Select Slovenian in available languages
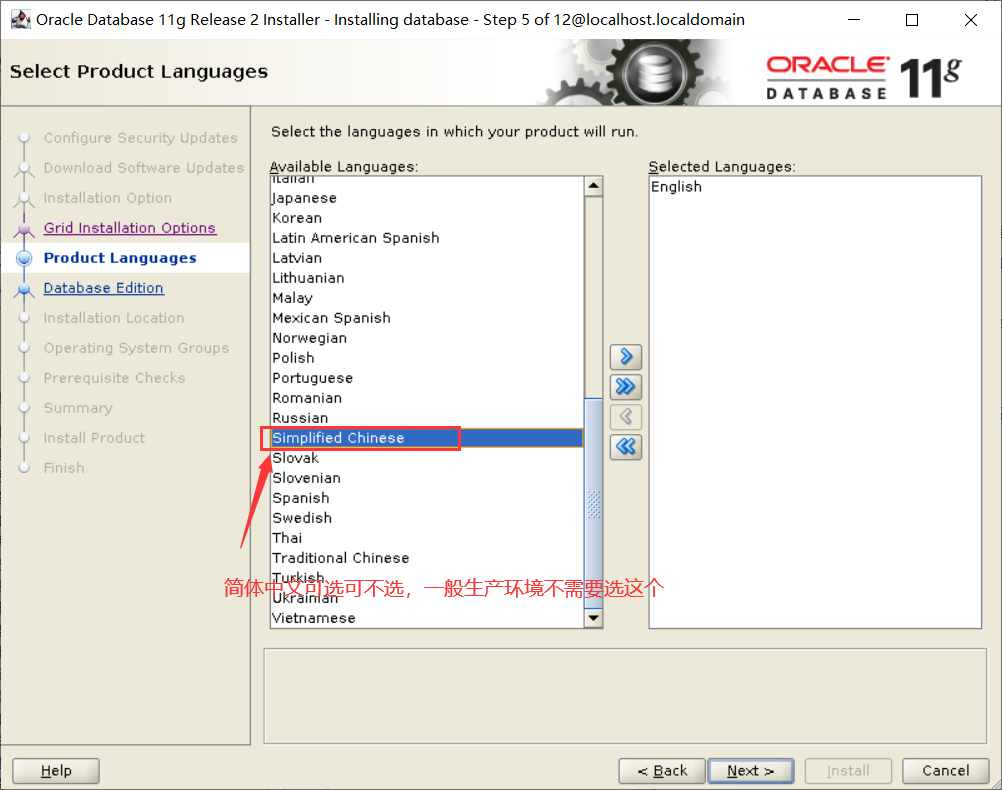Image resolution: width=1002 pixels, height=790 pixels. pyautogui.click(x=427, y=478)
